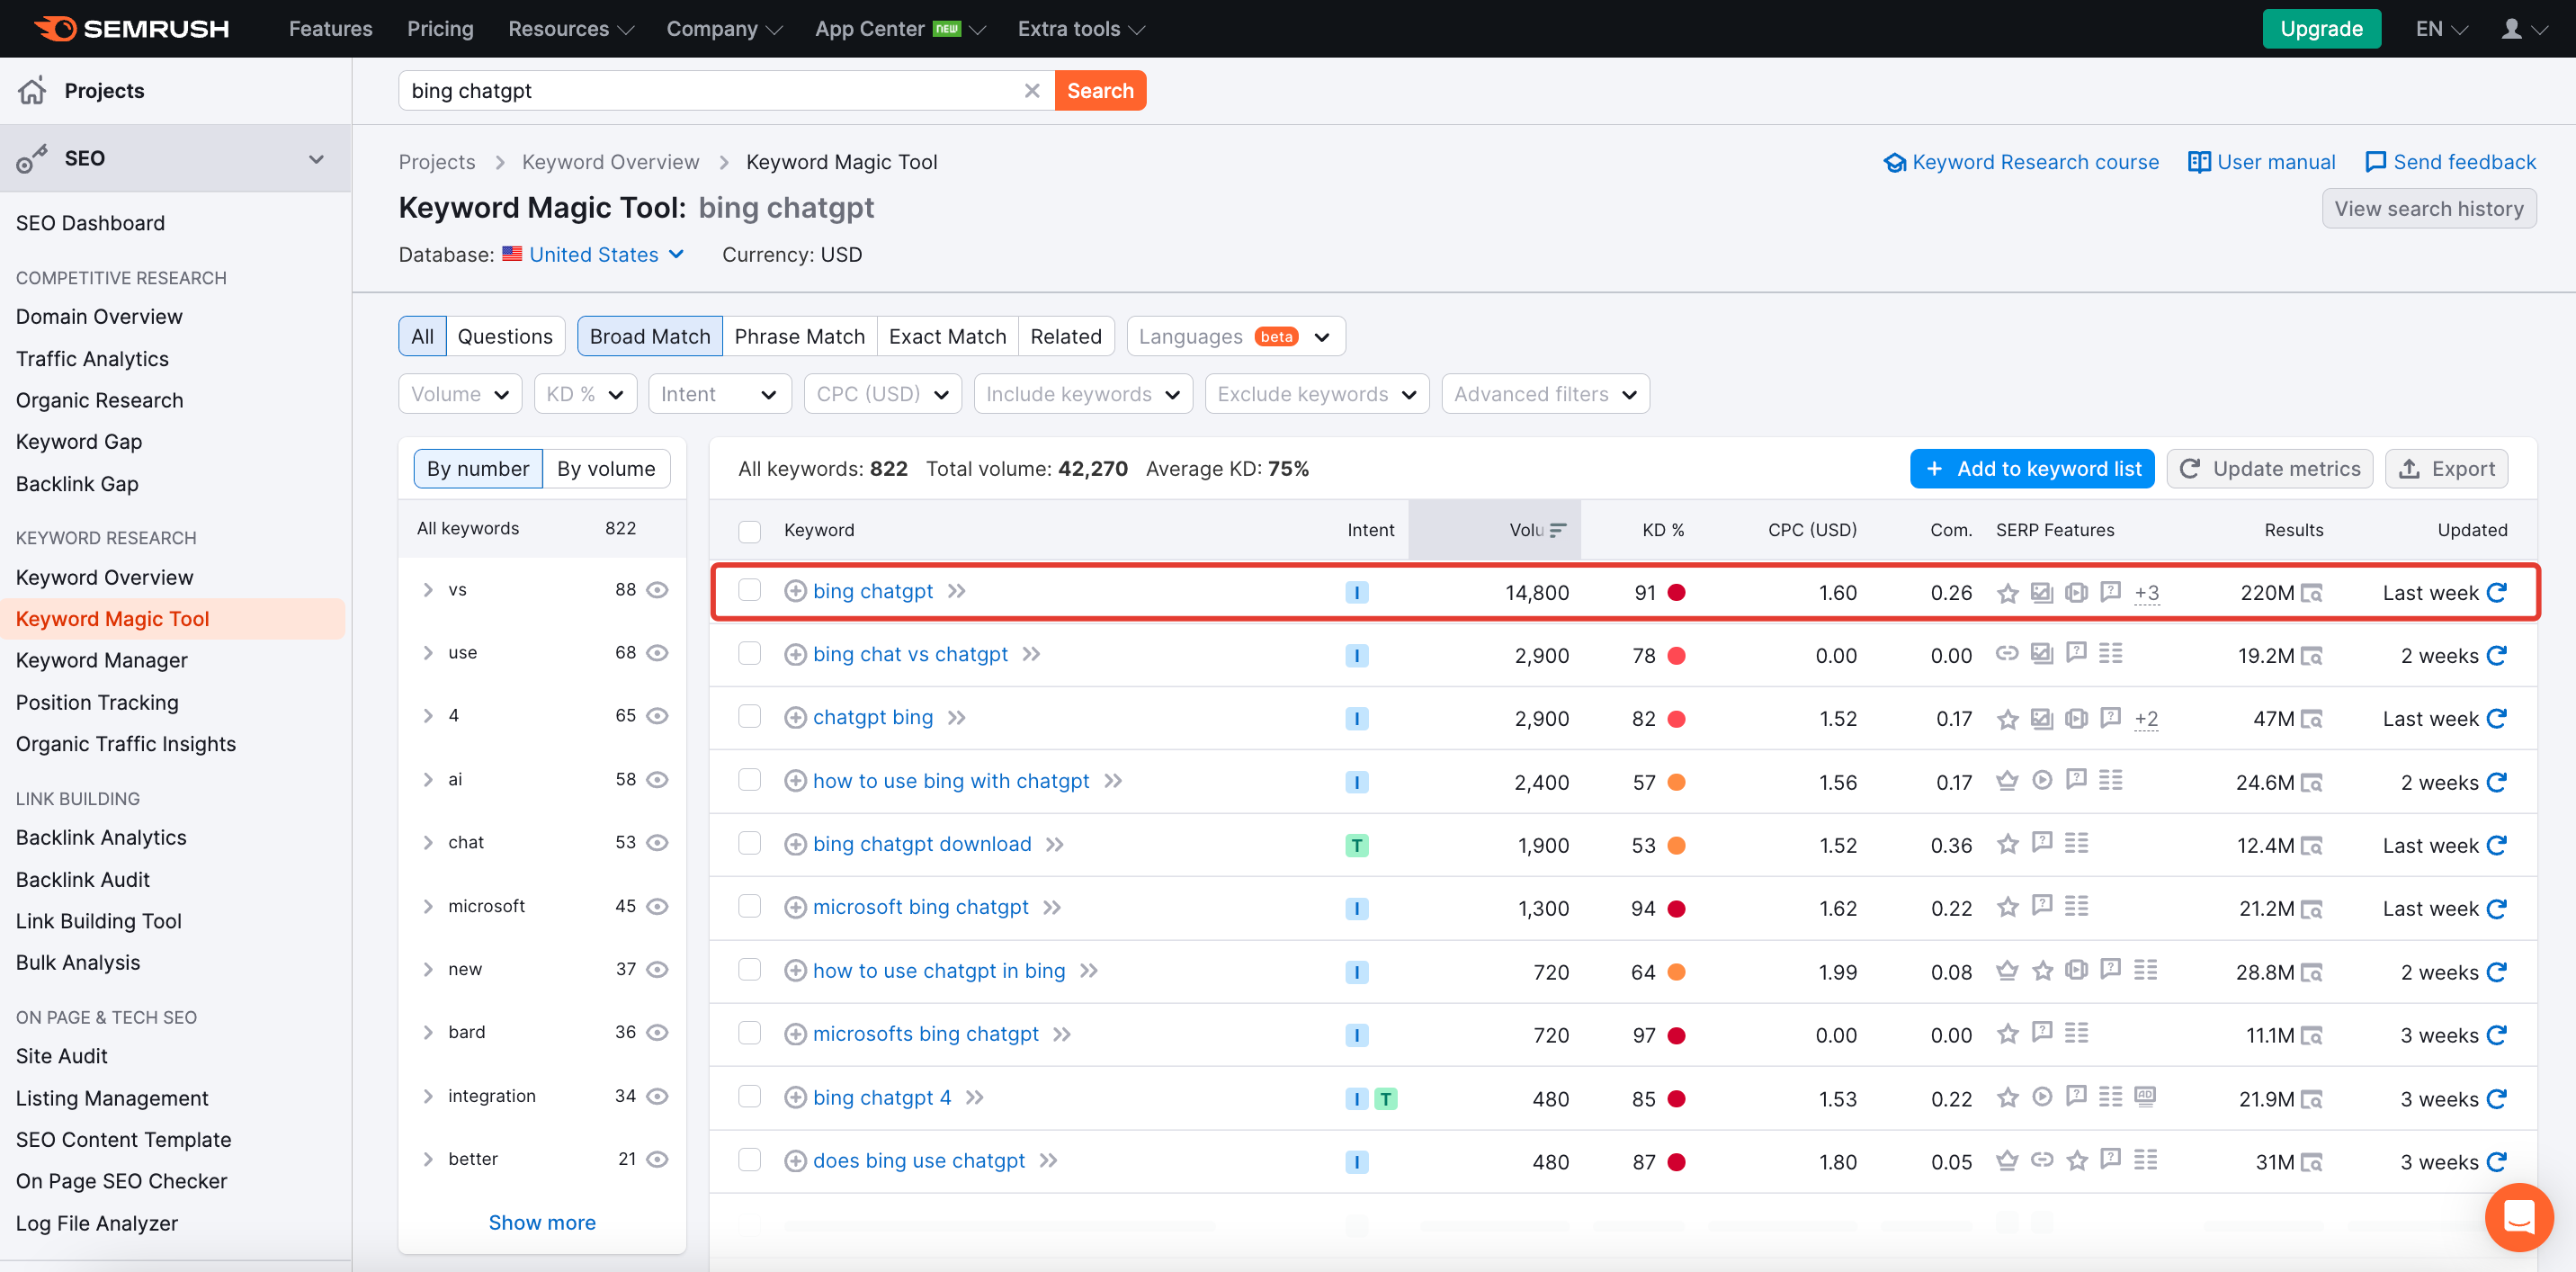
Task: Click the Semrush logo
Action: tap(132, 29)
